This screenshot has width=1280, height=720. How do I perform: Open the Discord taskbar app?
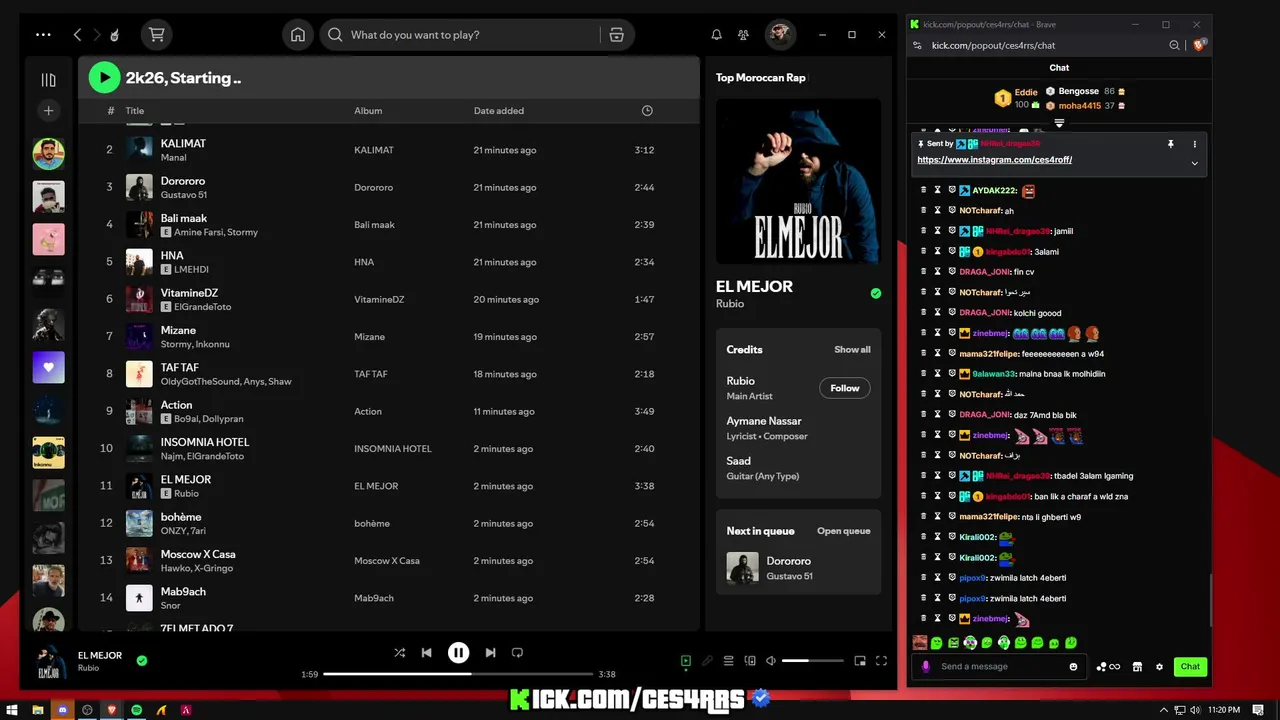tap(62, 710)
